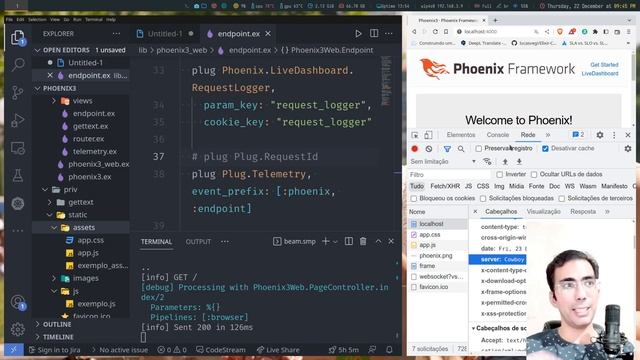Viewport: 640px width, 360px height.
Task: Open the LiveDashboard link
Action: [x=600, y=73]
